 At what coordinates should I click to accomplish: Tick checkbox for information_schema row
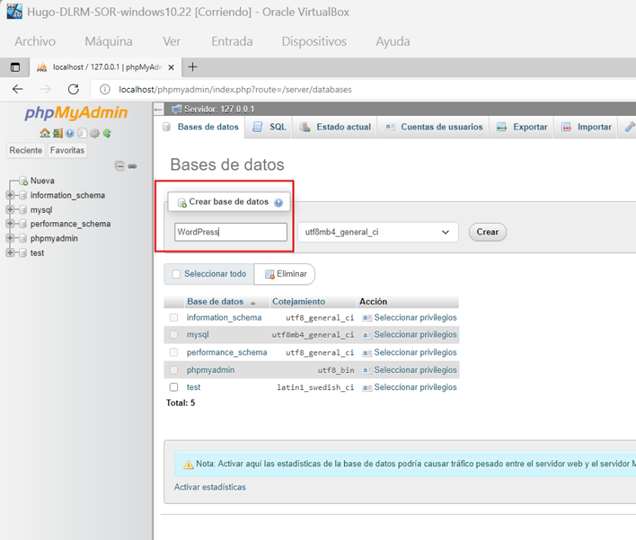(x=174, y=318)
